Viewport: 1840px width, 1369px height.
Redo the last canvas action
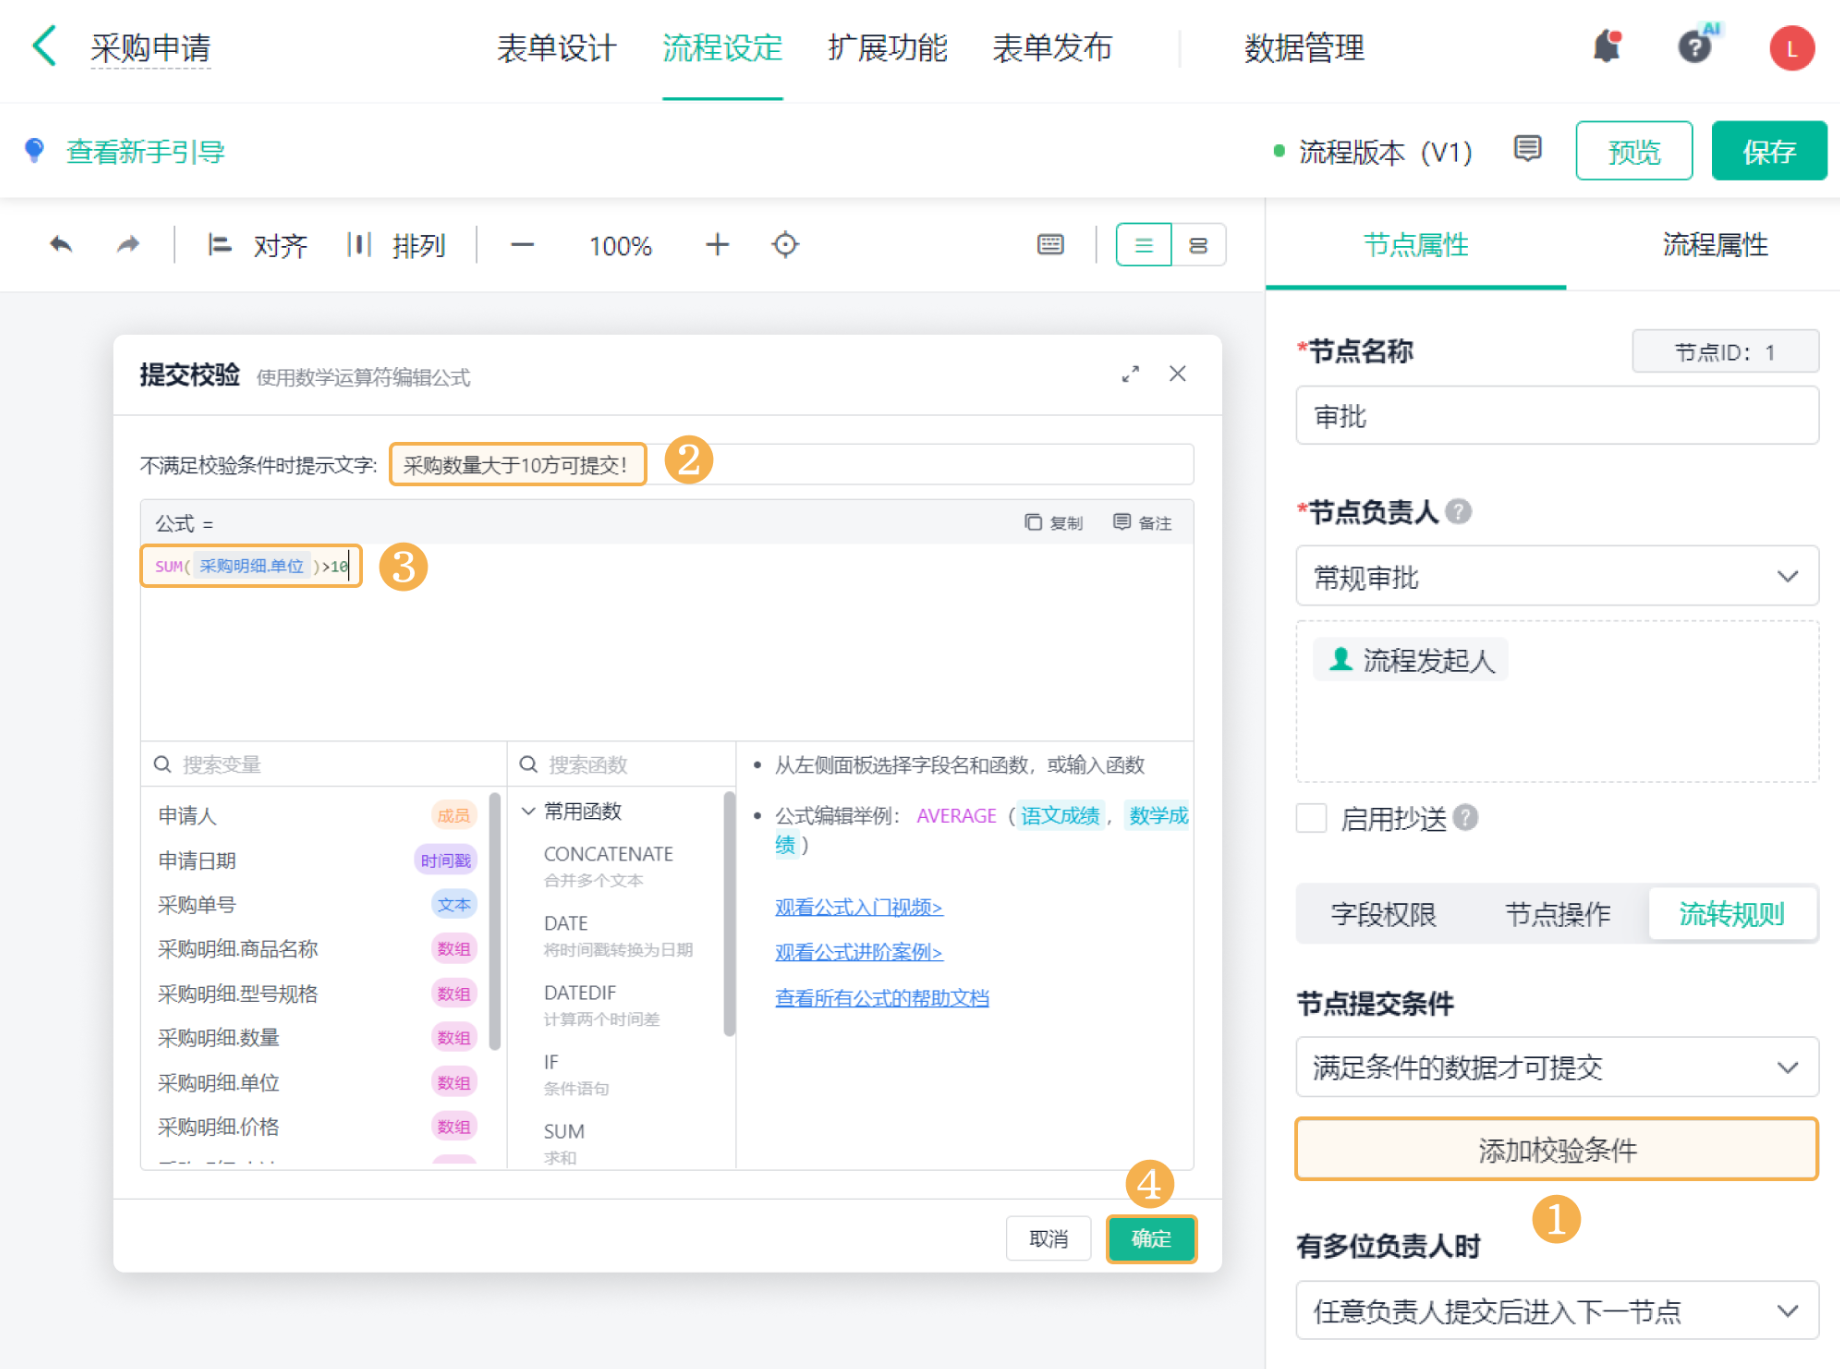[127, 245]
